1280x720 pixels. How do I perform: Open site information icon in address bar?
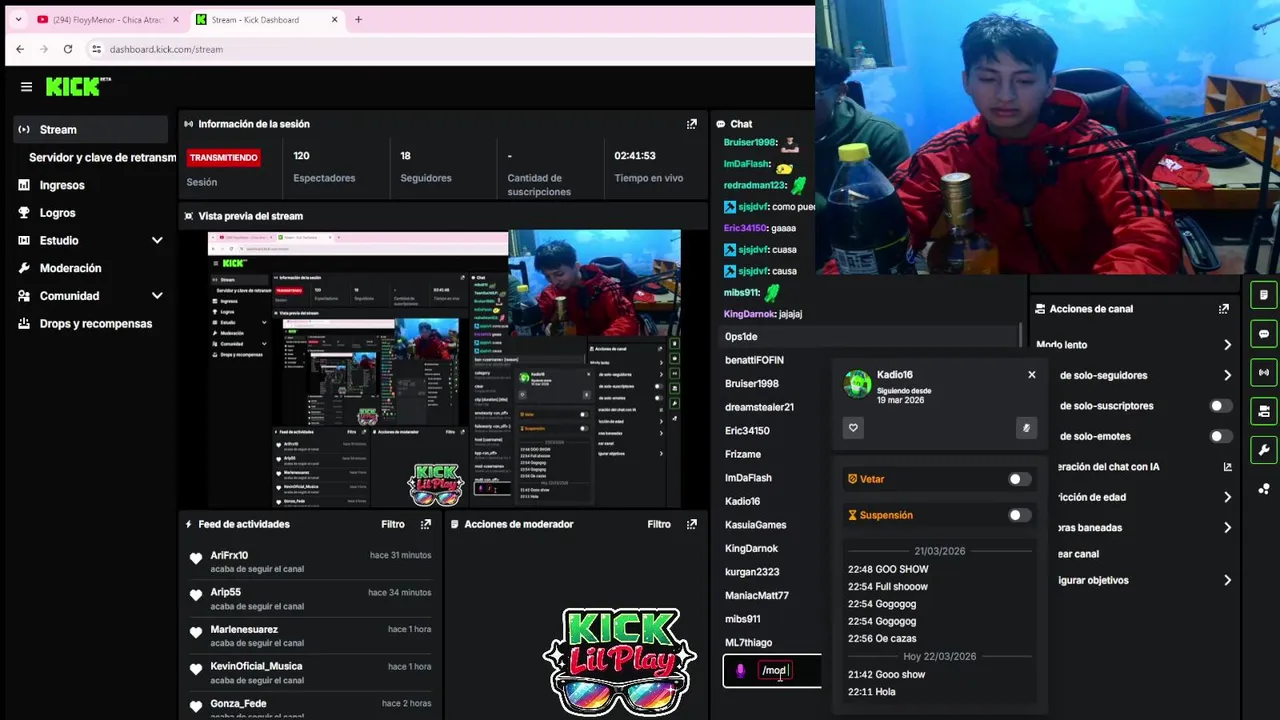[x=96, y=49]
